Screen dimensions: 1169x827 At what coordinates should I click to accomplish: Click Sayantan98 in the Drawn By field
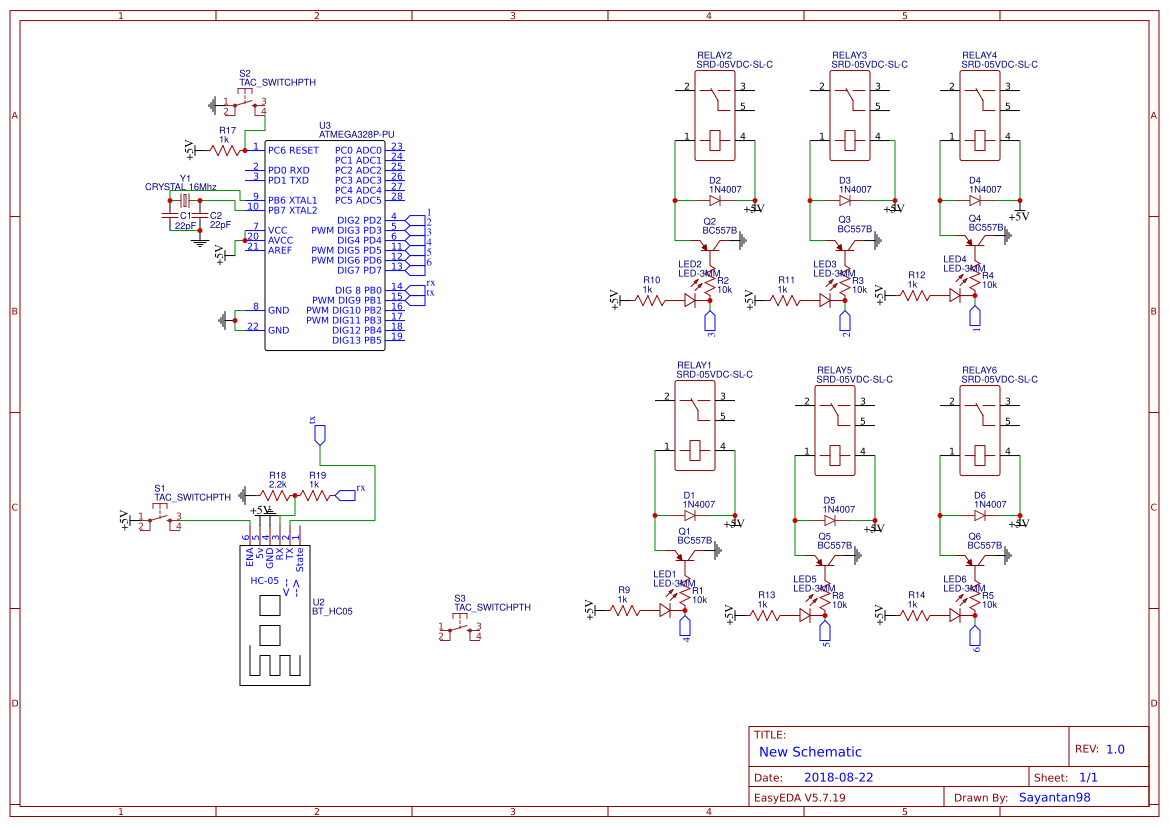point(1054,796)
